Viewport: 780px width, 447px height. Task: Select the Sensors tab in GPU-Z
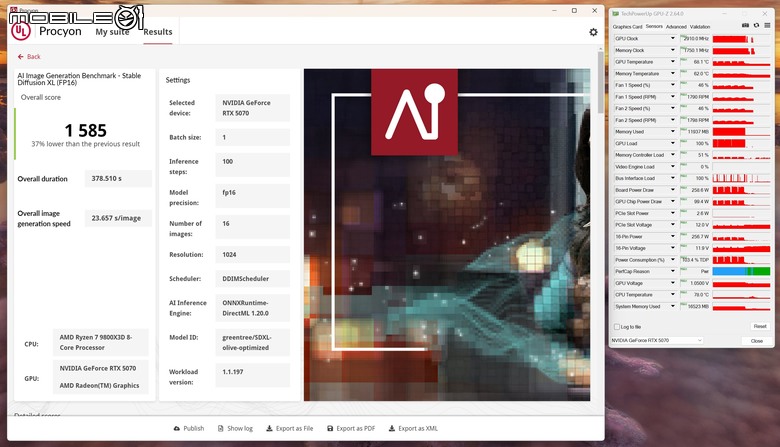654,26
